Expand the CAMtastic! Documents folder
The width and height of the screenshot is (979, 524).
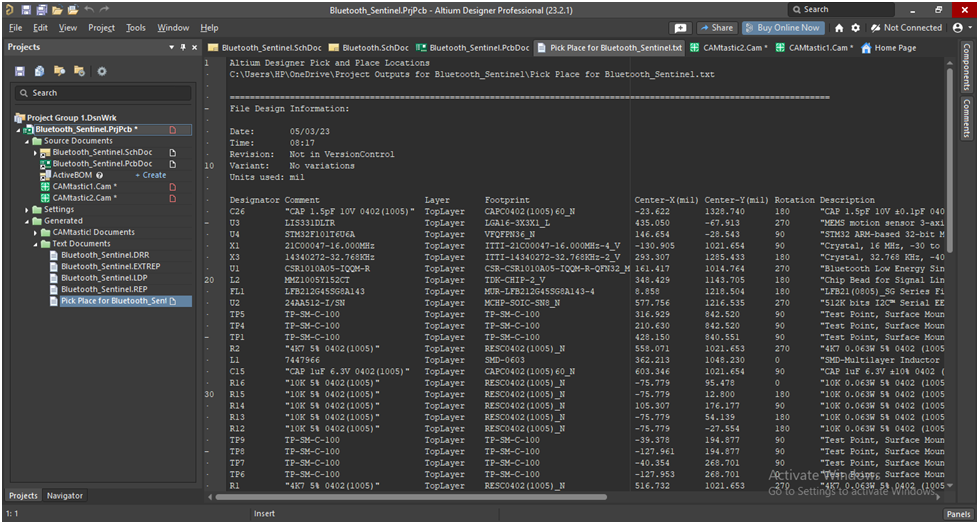click(35, 232)
